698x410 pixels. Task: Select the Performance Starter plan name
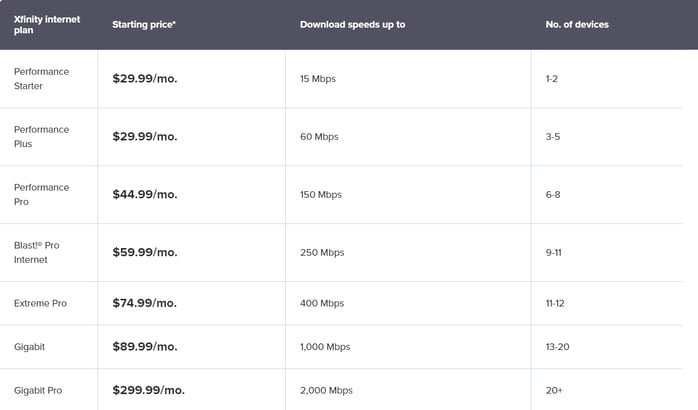point(41,79)
